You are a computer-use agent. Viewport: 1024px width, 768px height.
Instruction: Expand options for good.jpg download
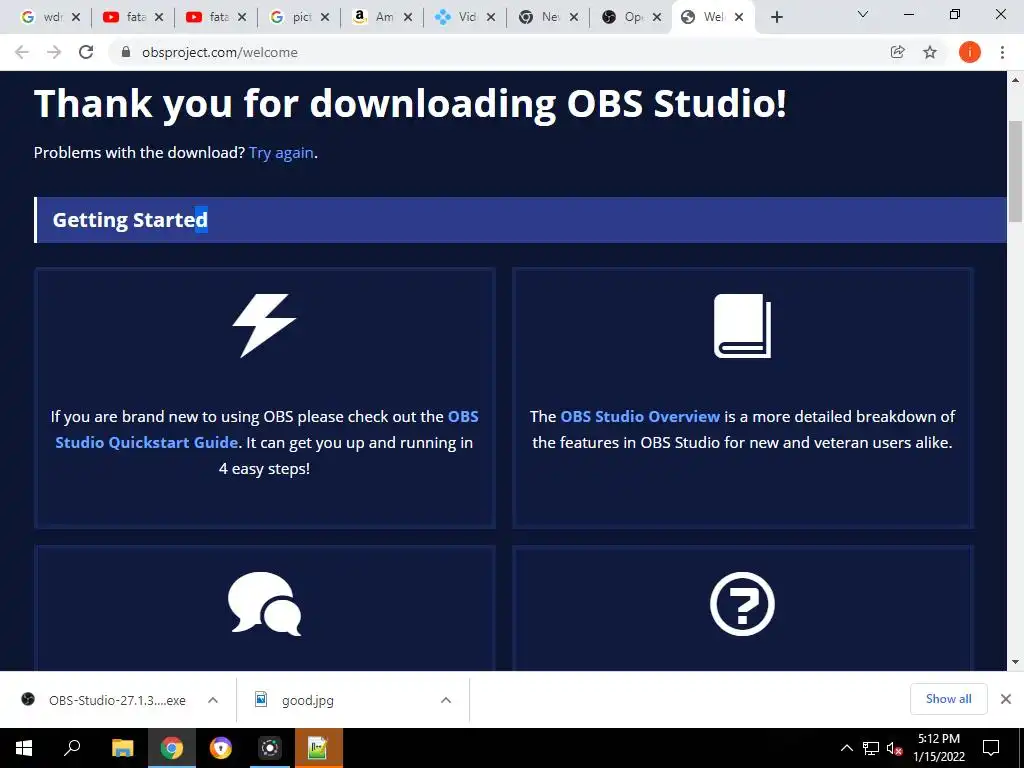coord(446,700)
